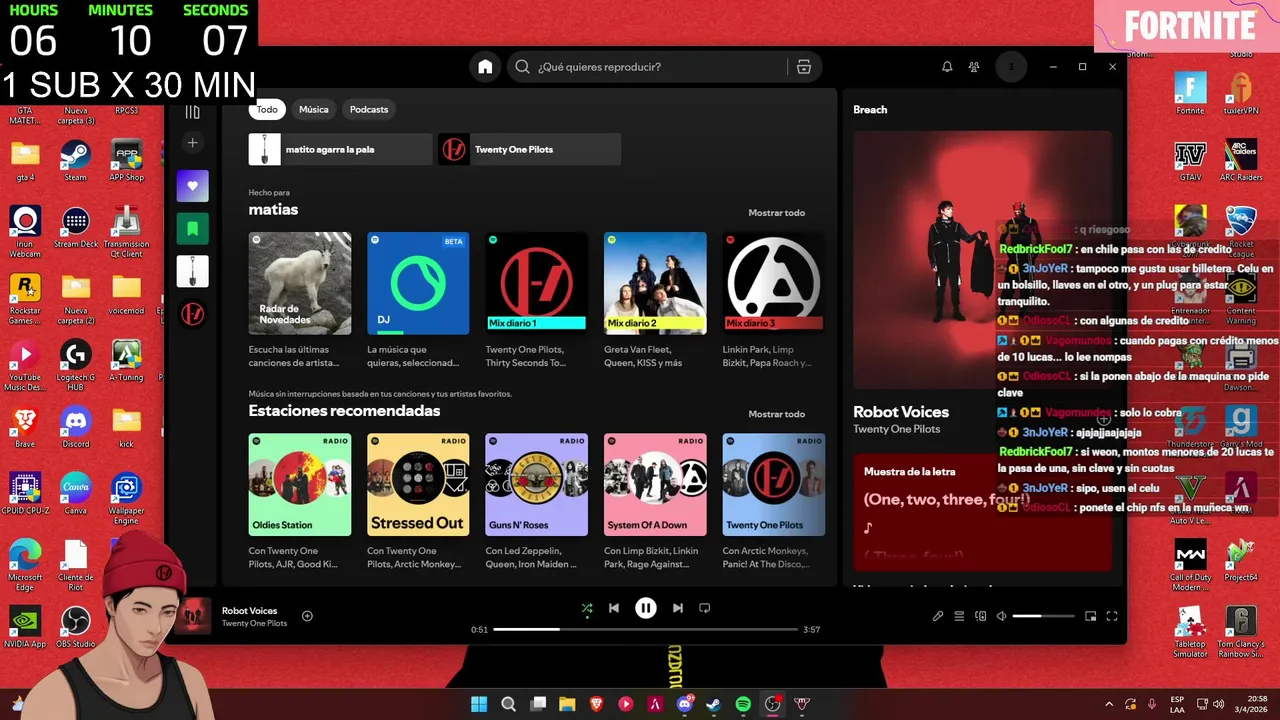Open Steam desktop shortcut
The height and width of the screenshot is (720, 1280).
(x=75, y=161)
